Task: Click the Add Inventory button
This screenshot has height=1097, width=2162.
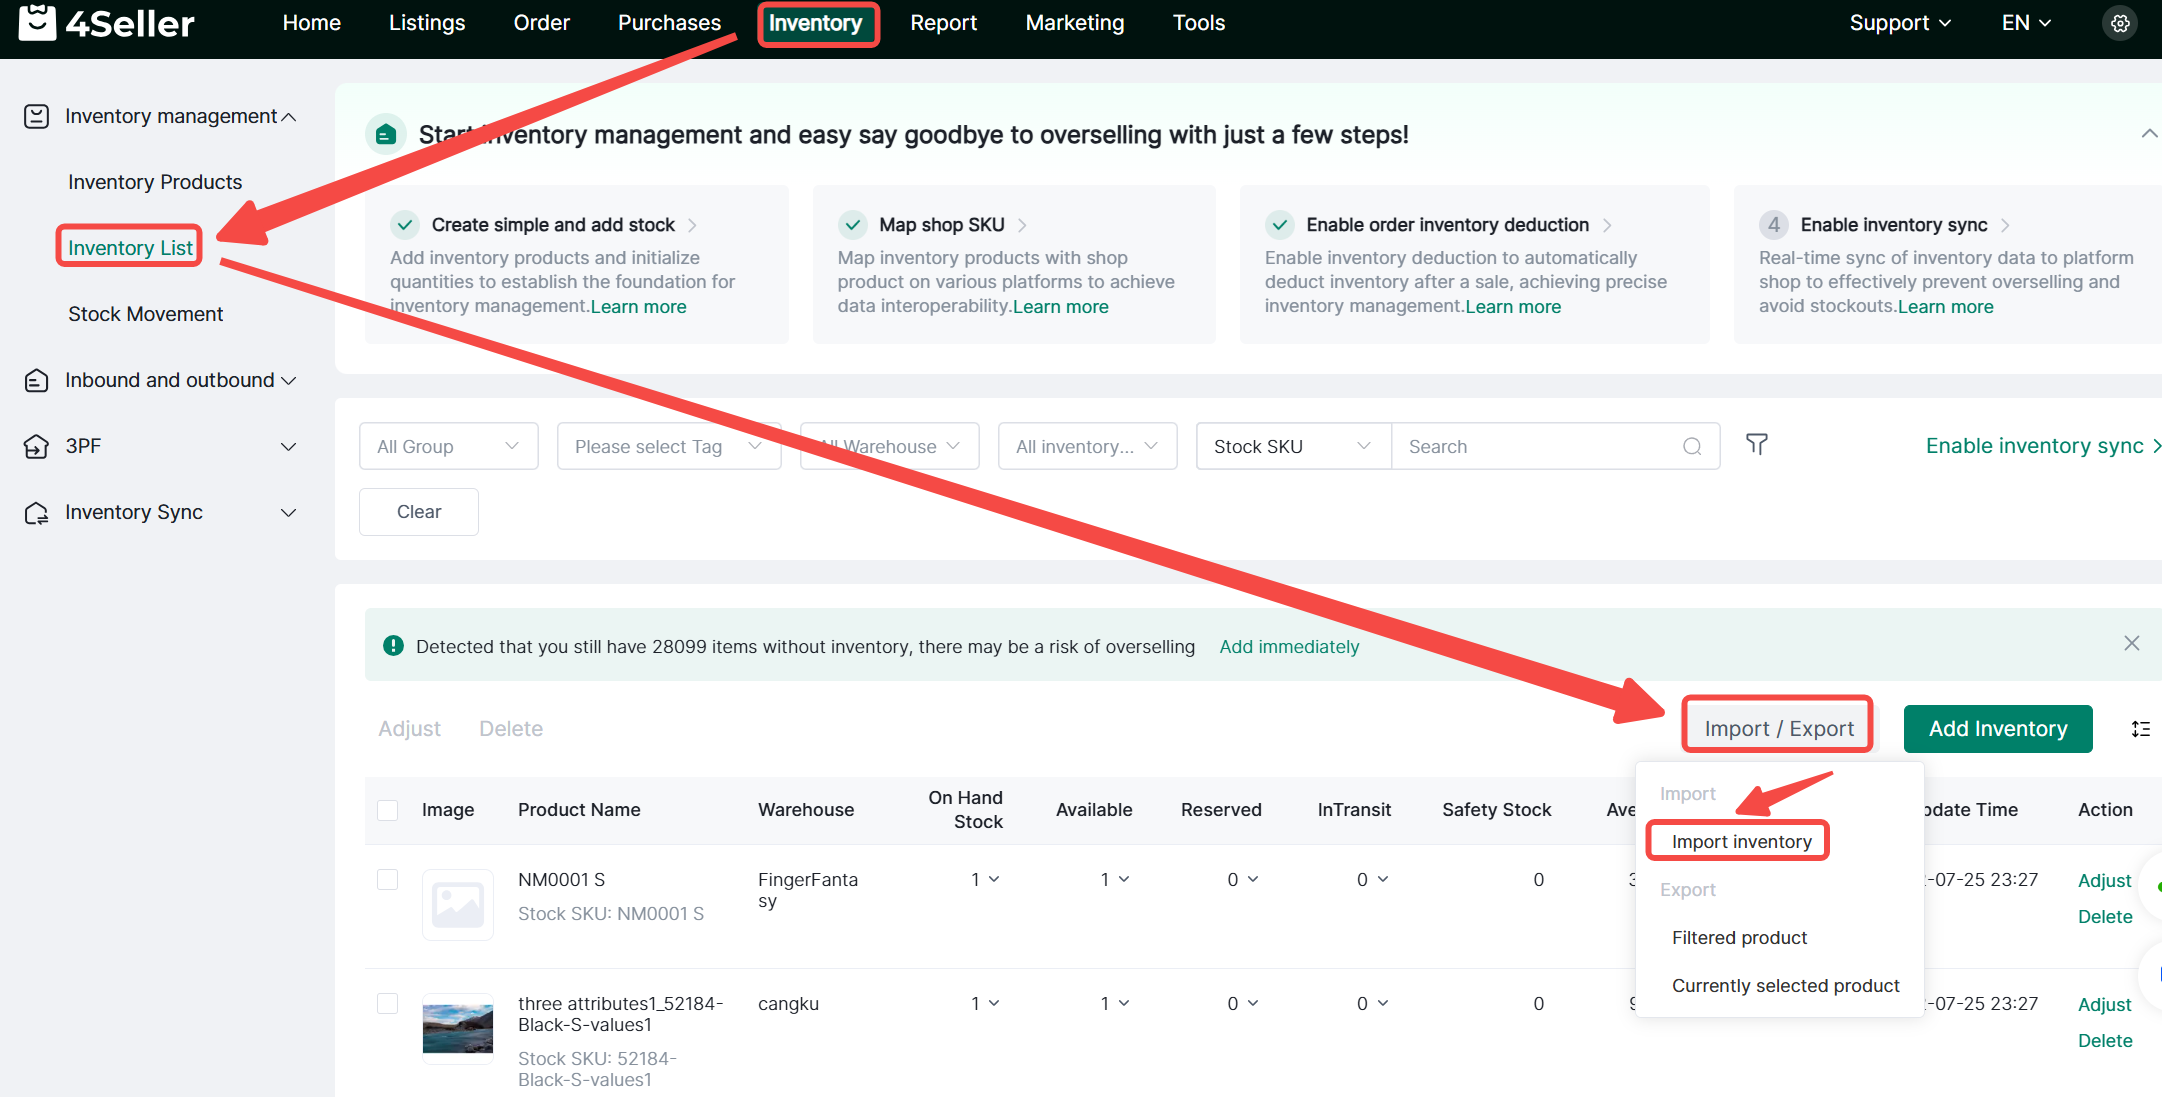Action: point(1997,729)
